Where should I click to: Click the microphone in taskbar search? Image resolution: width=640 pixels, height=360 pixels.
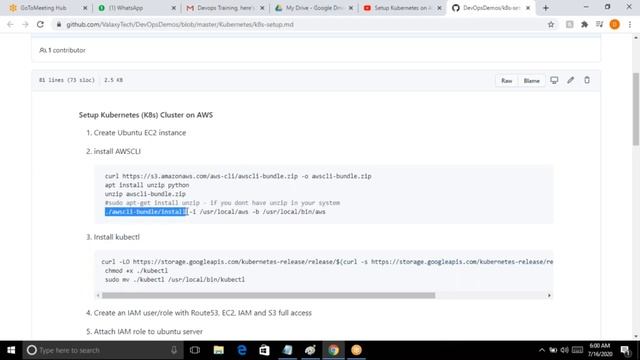click(174, 350)
